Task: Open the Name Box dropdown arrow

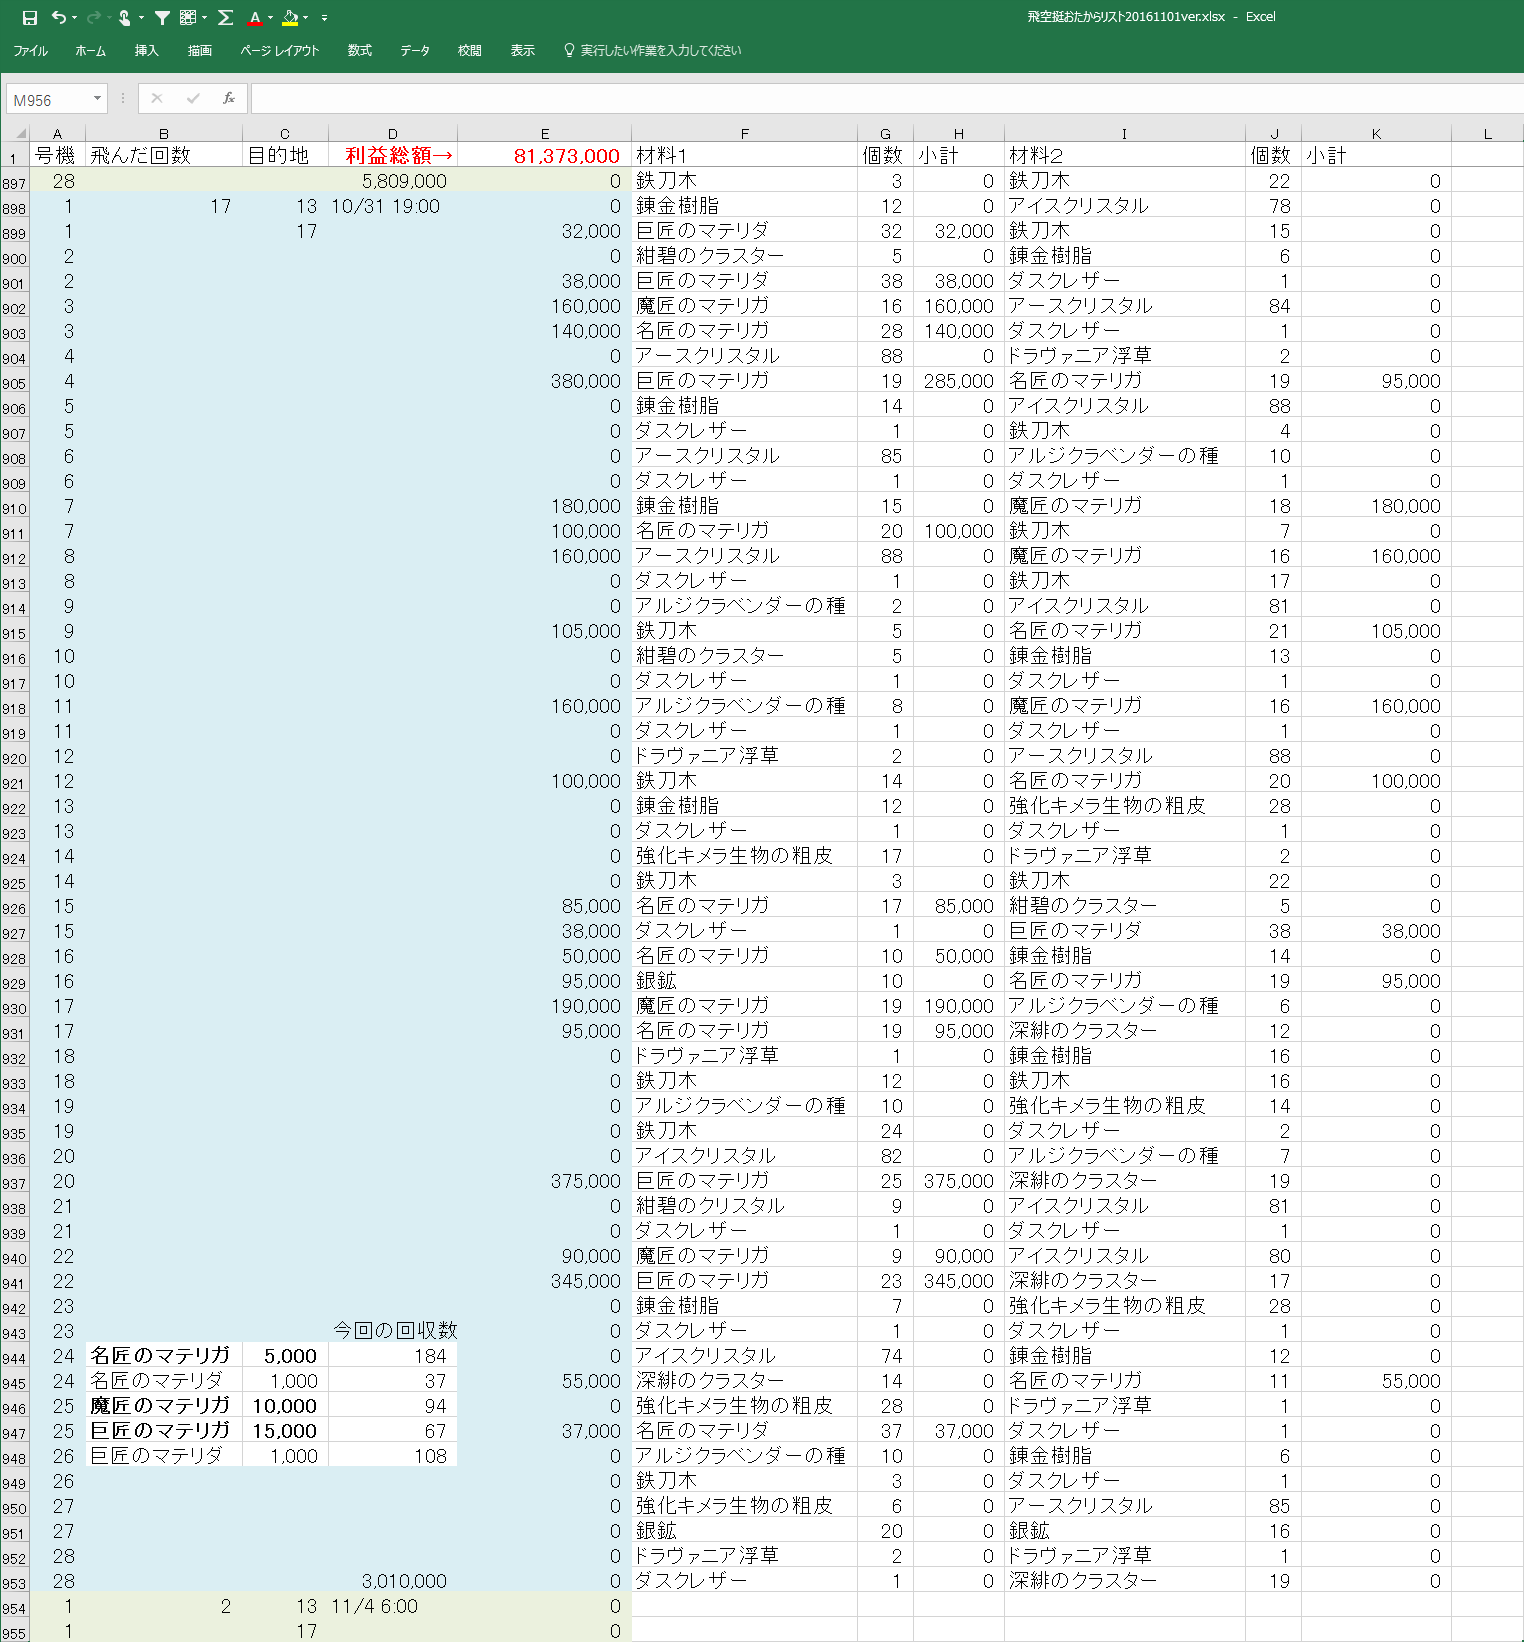Action: click(97, 98)
